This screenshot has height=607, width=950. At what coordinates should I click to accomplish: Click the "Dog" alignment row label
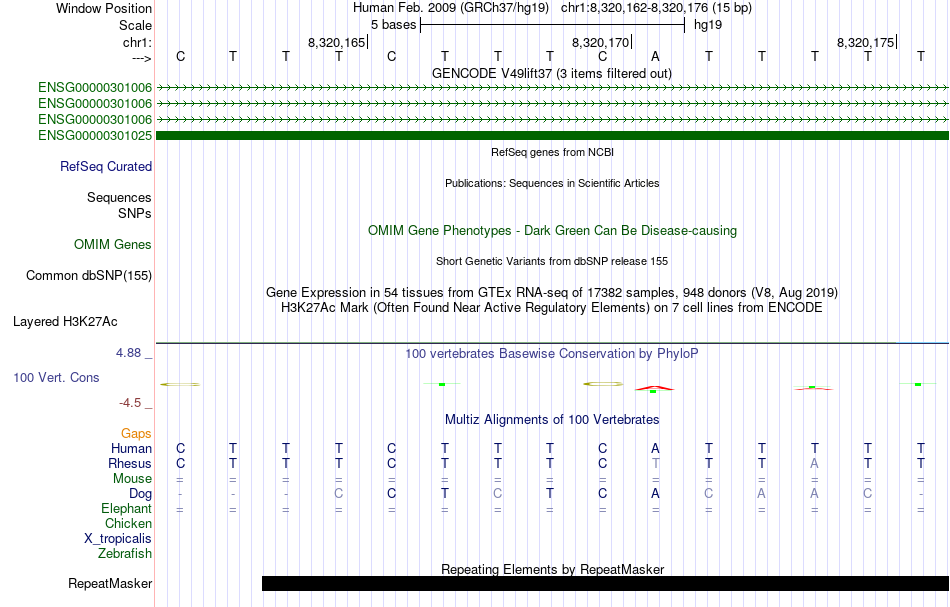(141, 494)
